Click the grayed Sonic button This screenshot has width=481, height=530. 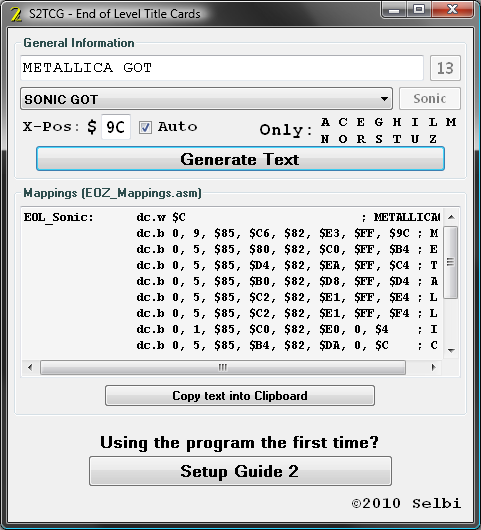(x=430, y=98)
